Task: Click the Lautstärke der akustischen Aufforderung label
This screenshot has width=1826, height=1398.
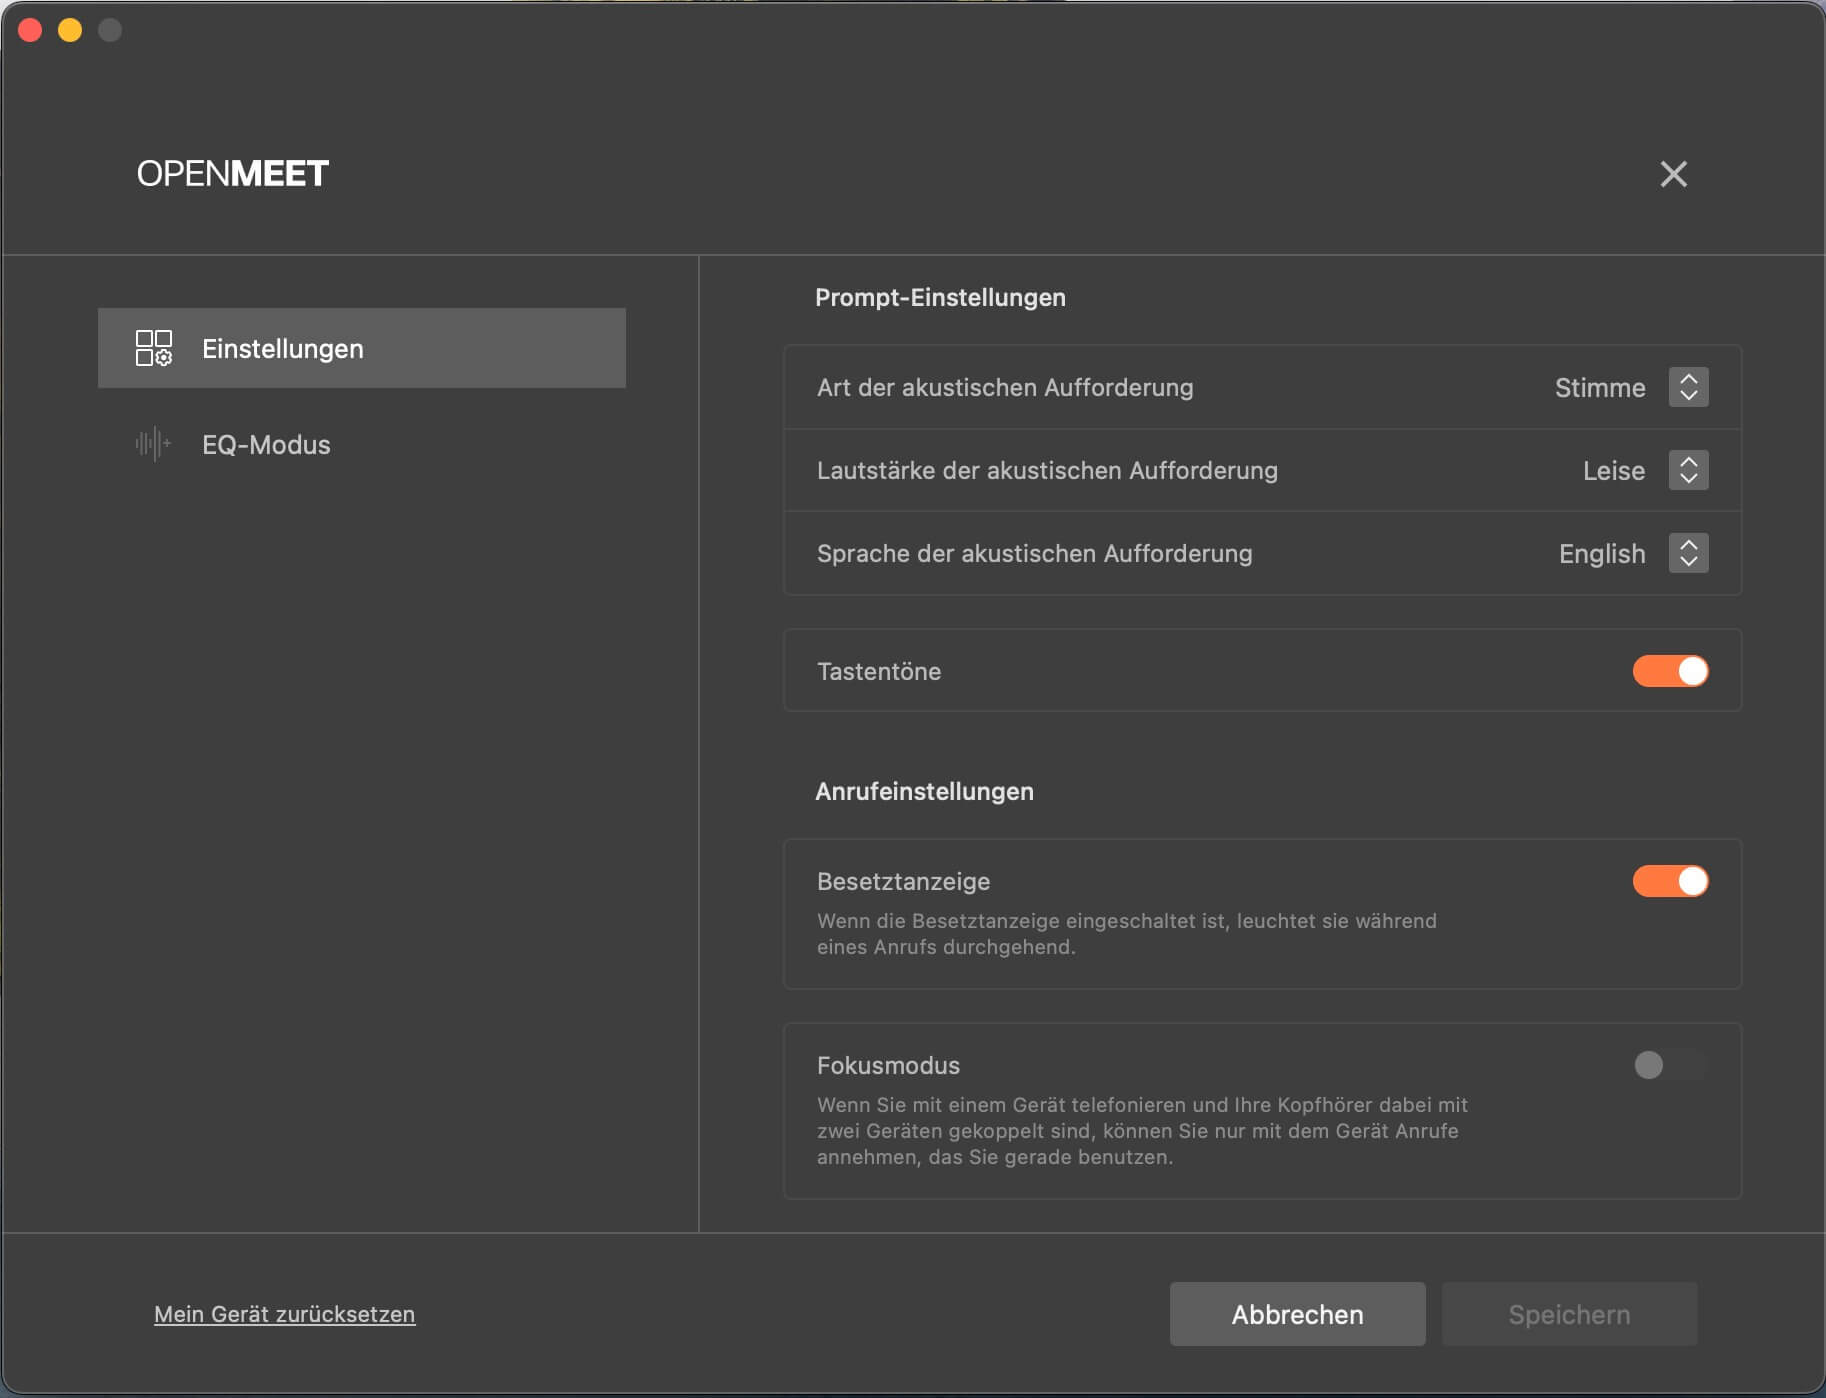Action: point(1047,471)
